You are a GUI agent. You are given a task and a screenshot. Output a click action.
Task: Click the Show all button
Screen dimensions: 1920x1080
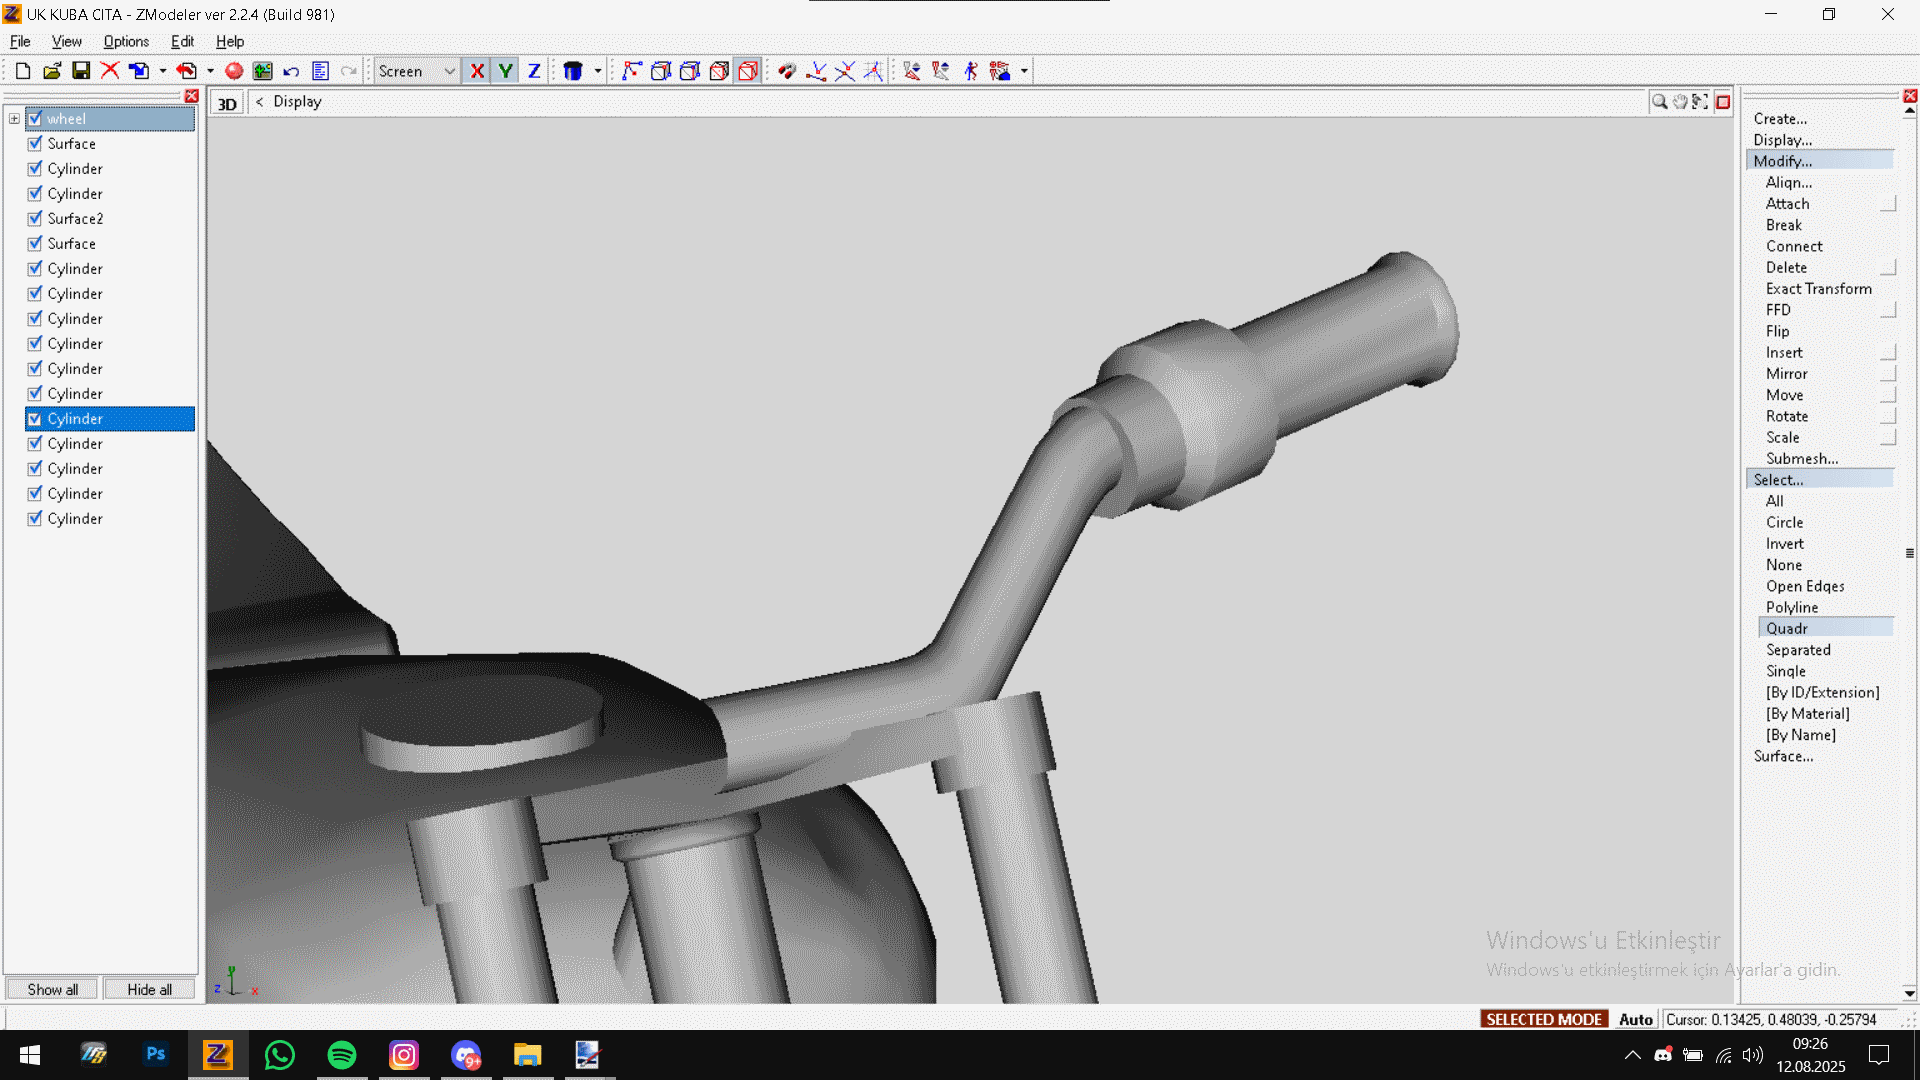point(52,989)
